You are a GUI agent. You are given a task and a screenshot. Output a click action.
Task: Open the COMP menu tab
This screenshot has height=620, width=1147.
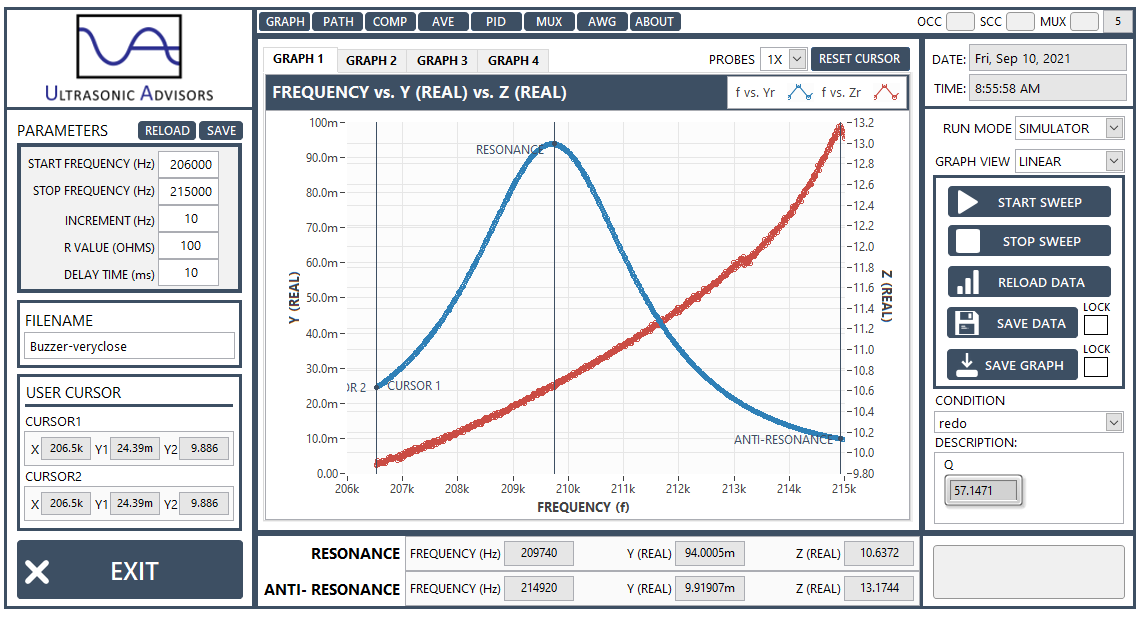click(x=390, y=22)
